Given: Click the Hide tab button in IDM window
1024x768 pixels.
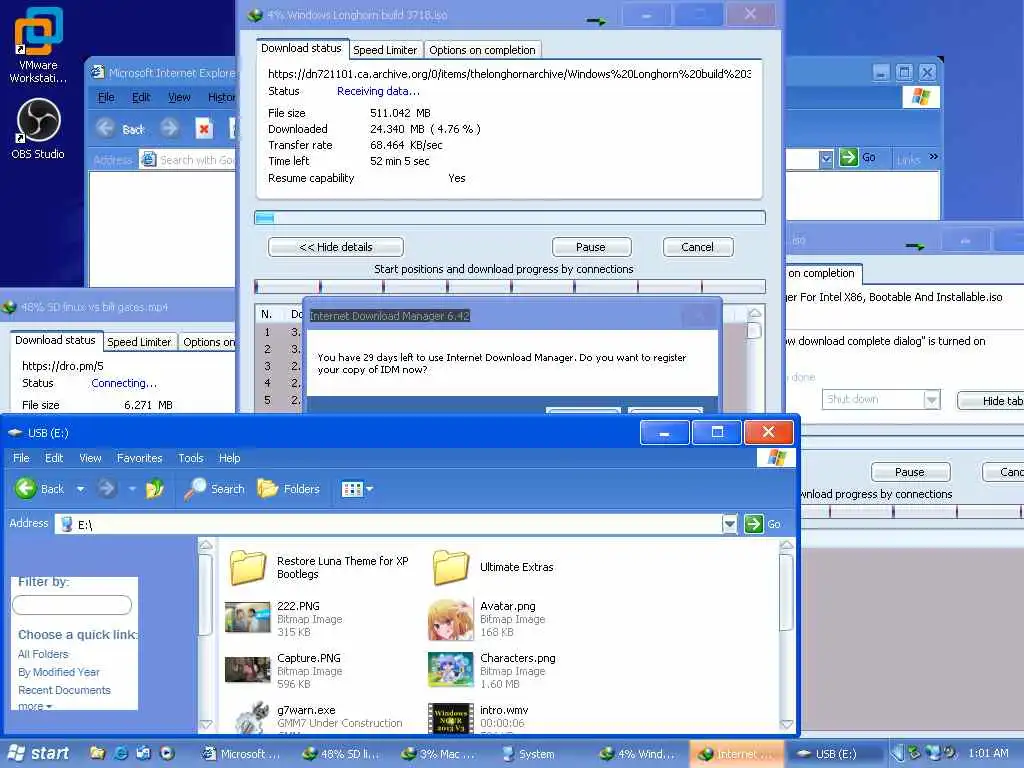Looking at the screenshot, I should coord(993,400).
